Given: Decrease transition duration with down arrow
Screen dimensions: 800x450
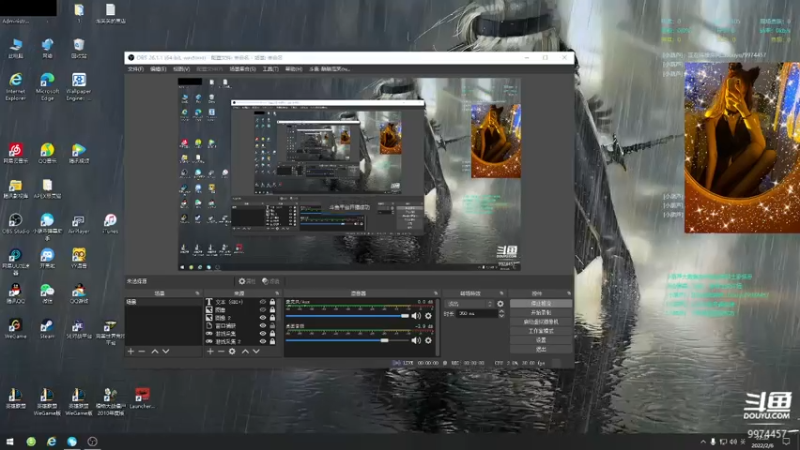Looking at the screenshot, I should [x=502, y=316].
